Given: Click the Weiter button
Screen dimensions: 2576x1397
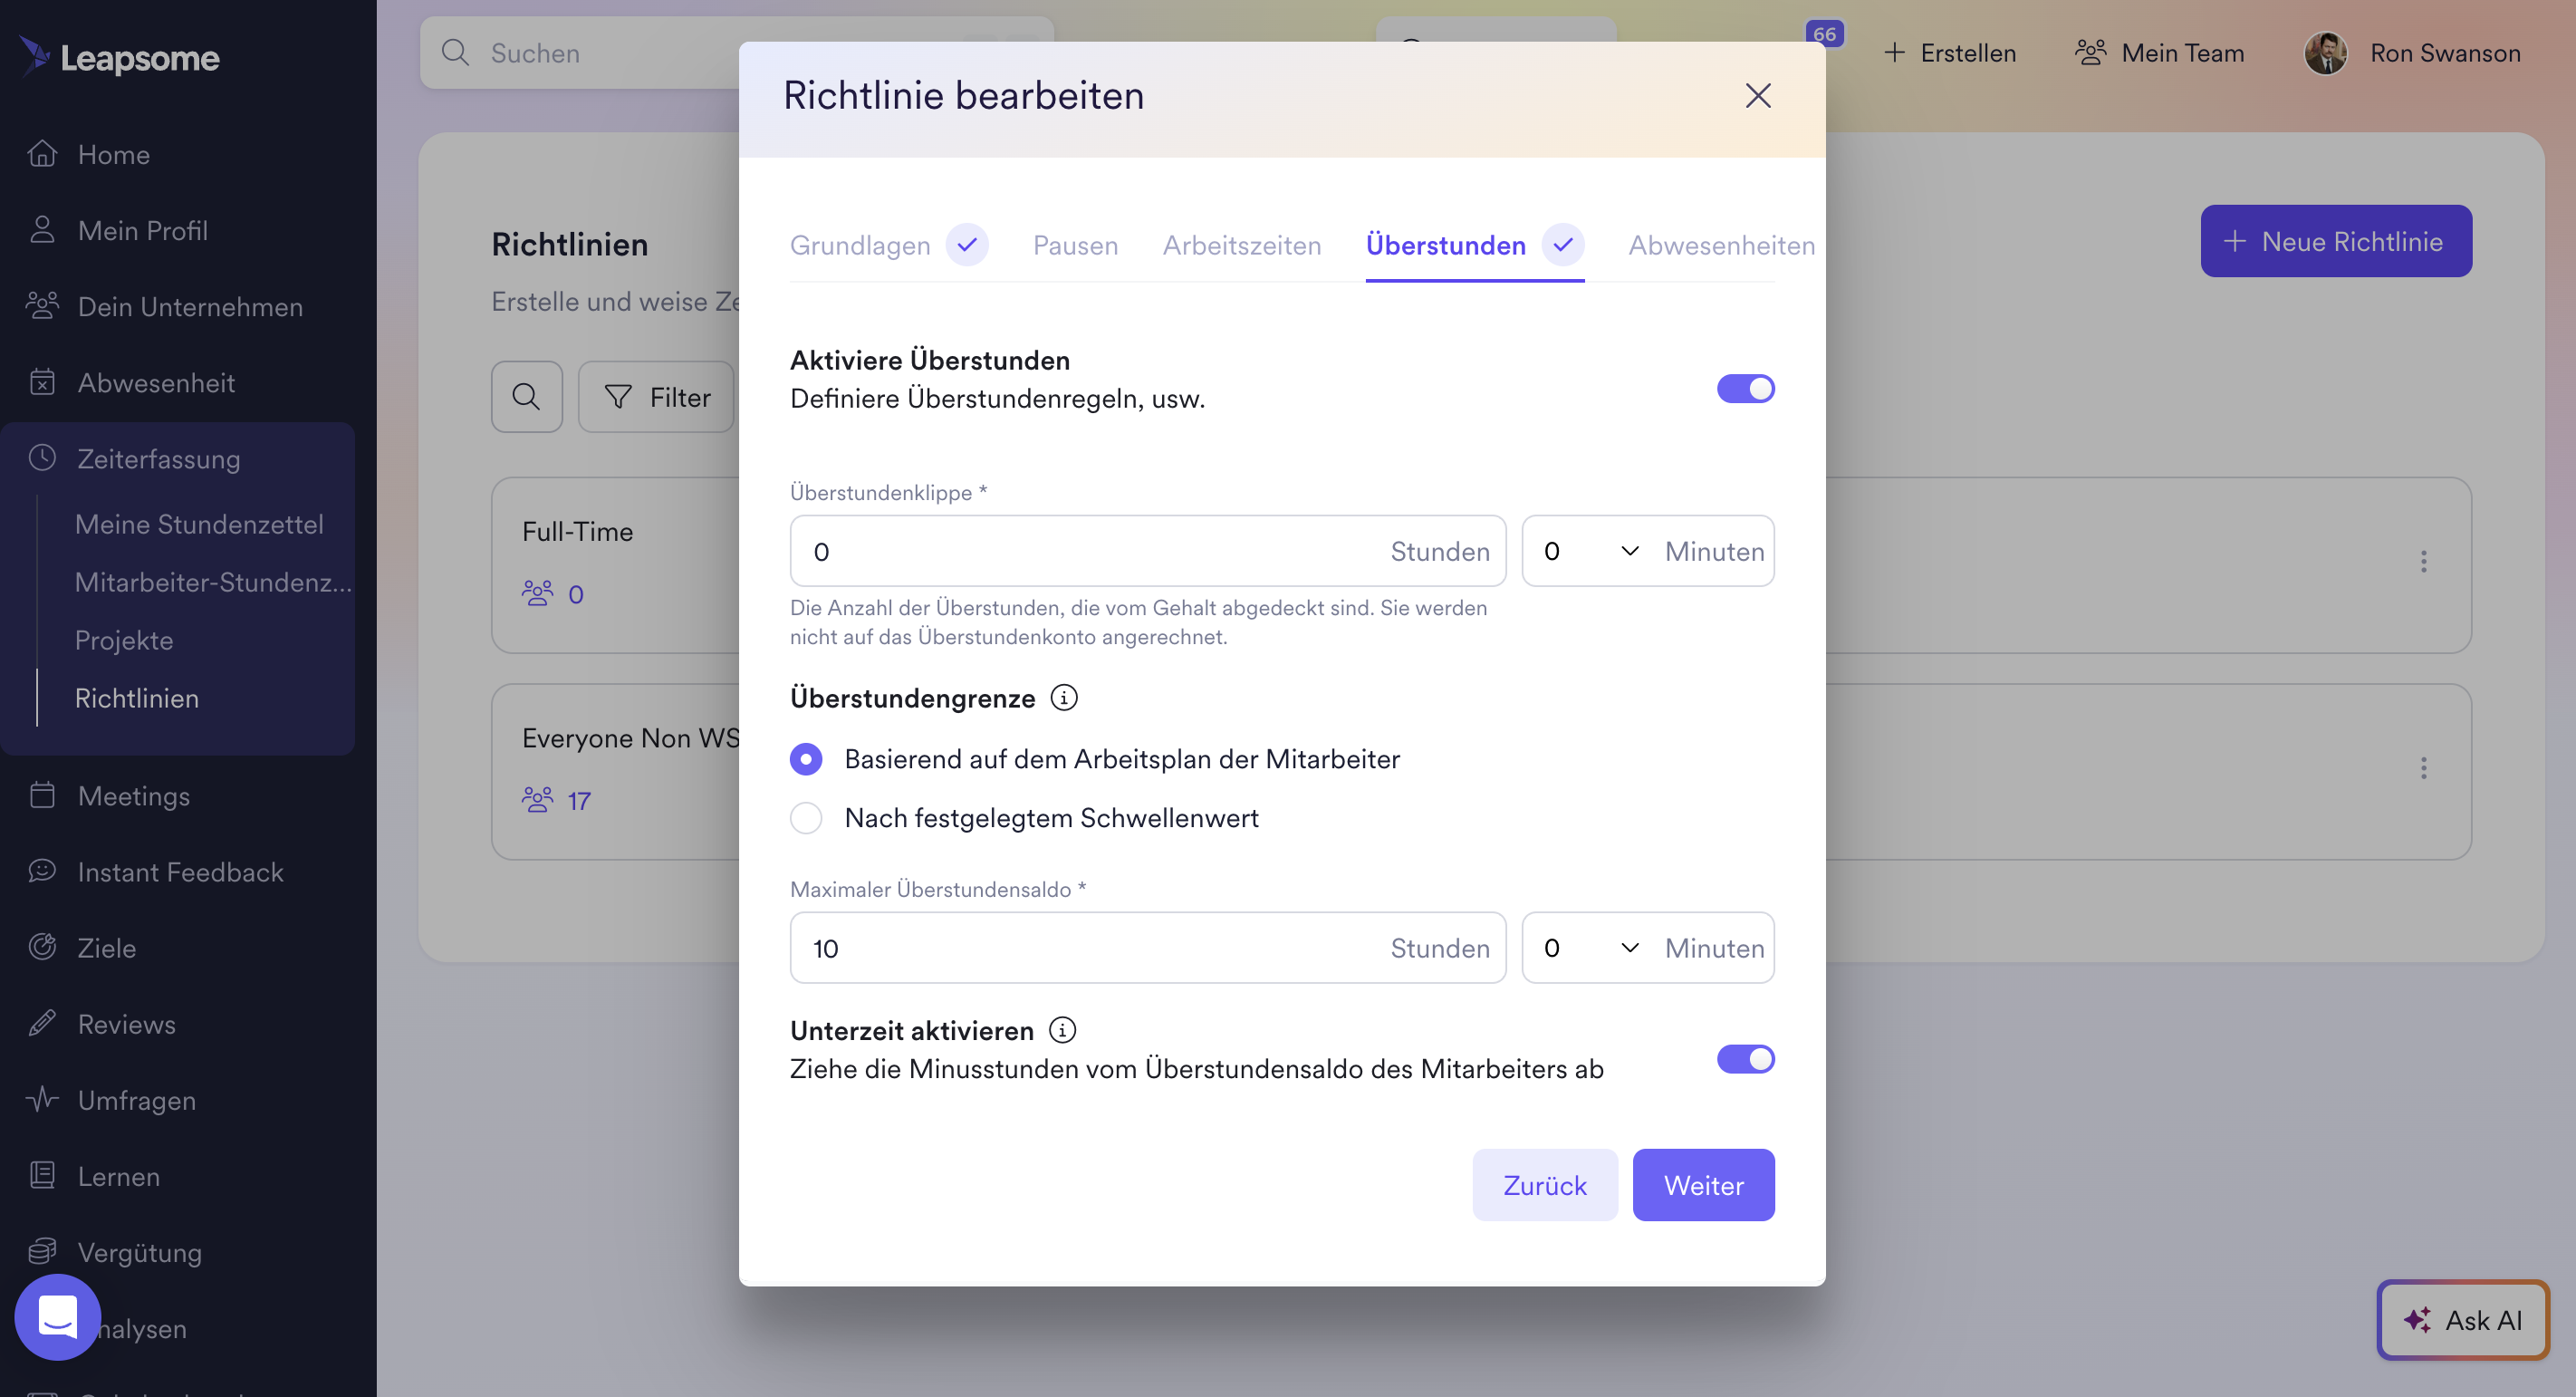Looking at the screenshot, I should click(x=1703, y=1185).
